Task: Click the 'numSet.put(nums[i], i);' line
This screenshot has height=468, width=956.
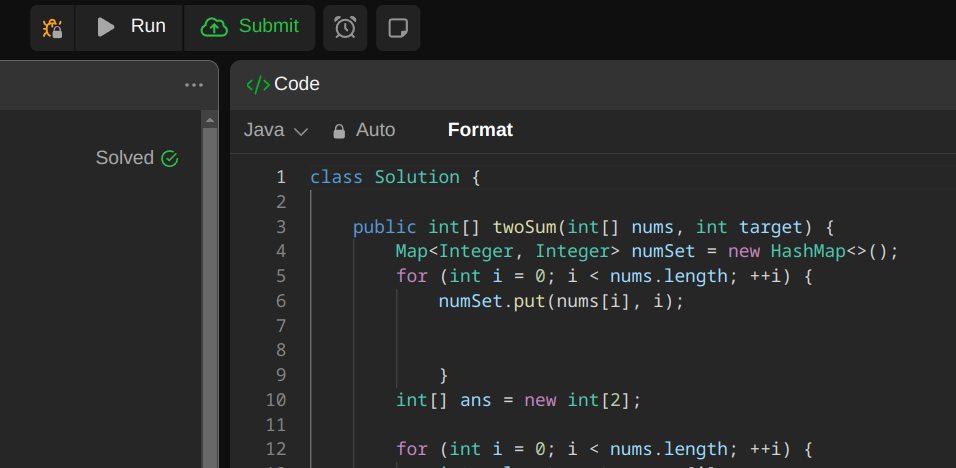Action: tap(561, 301)
